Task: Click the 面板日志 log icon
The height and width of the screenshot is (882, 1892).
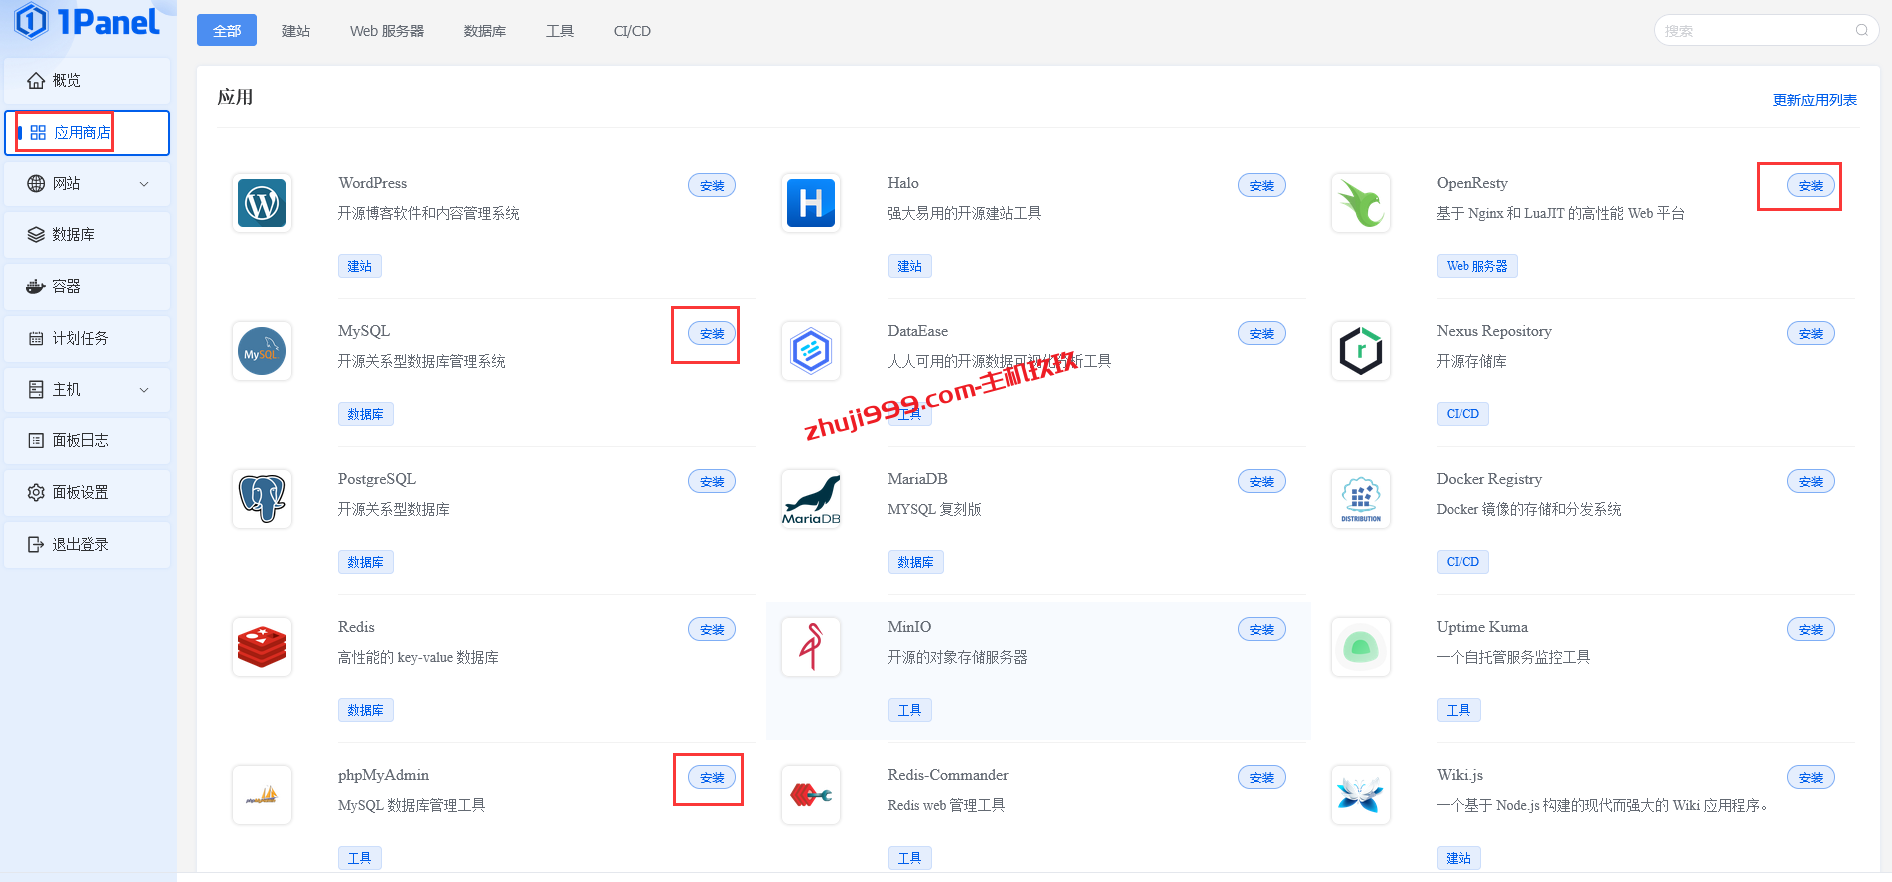Action: pos(36,440)
